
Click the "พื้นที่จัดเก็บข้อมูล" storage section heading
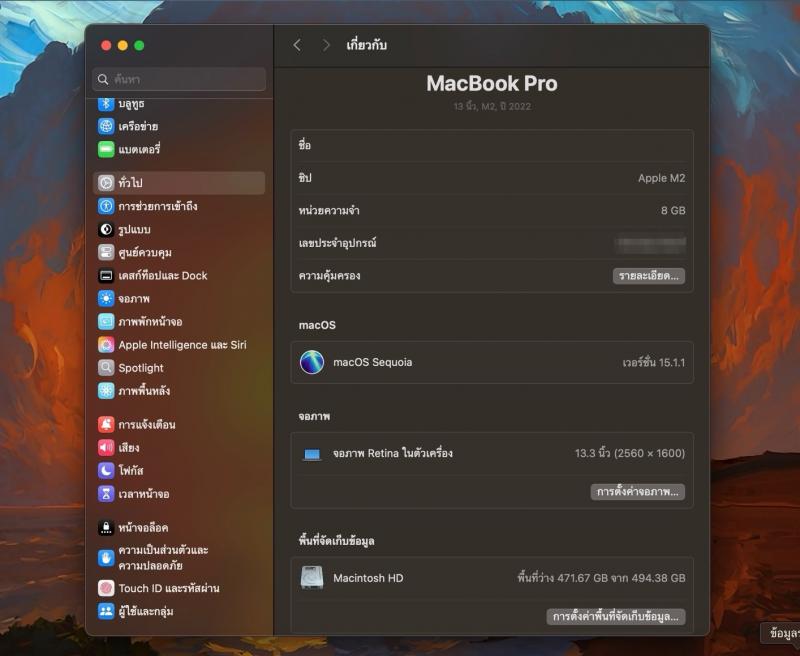337,541
